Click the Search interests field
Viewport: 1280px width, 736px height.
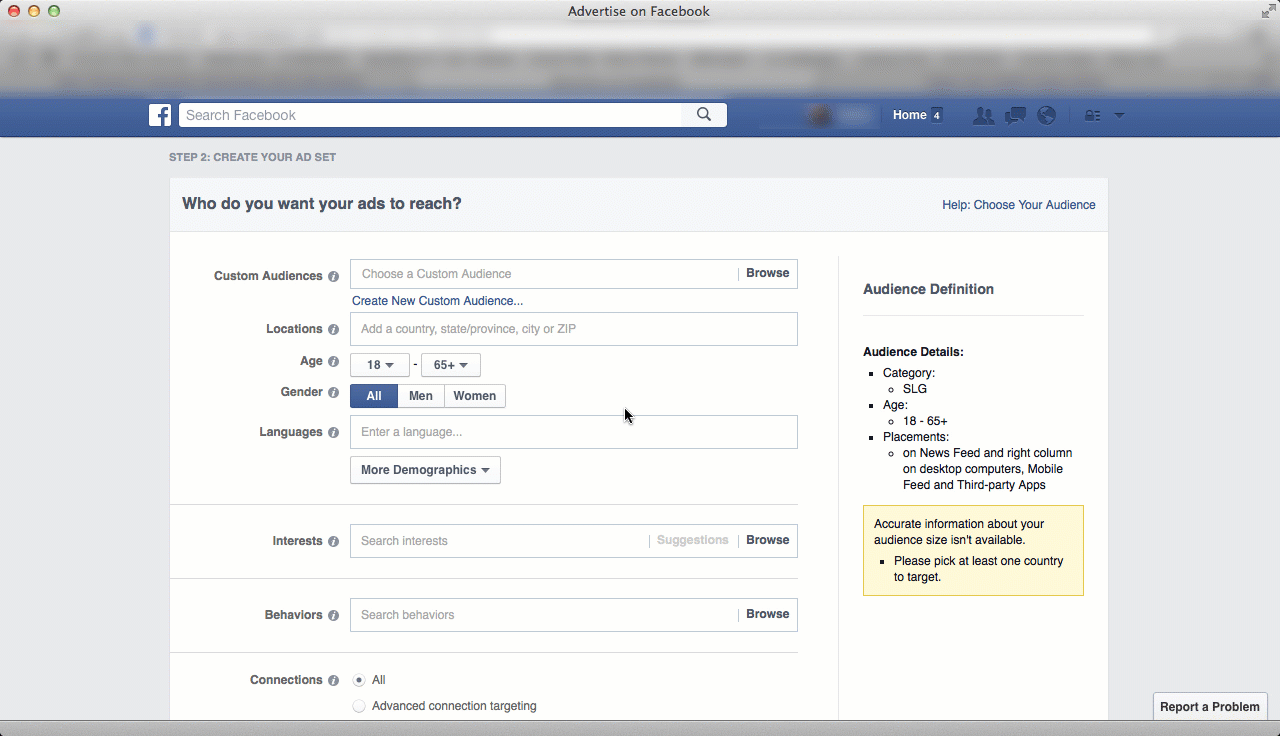click(x=499, y=541)
